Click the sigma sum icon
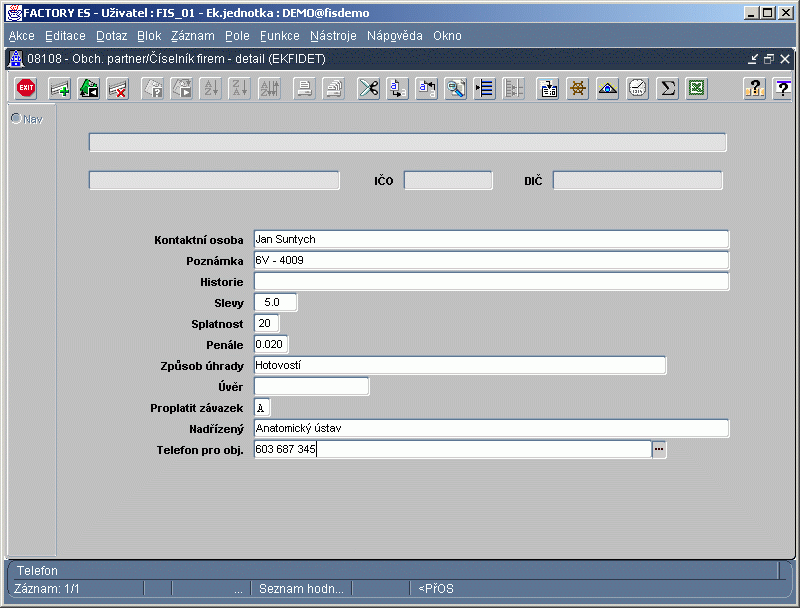This screenshot has height=608, width=800. click(667, 89)
